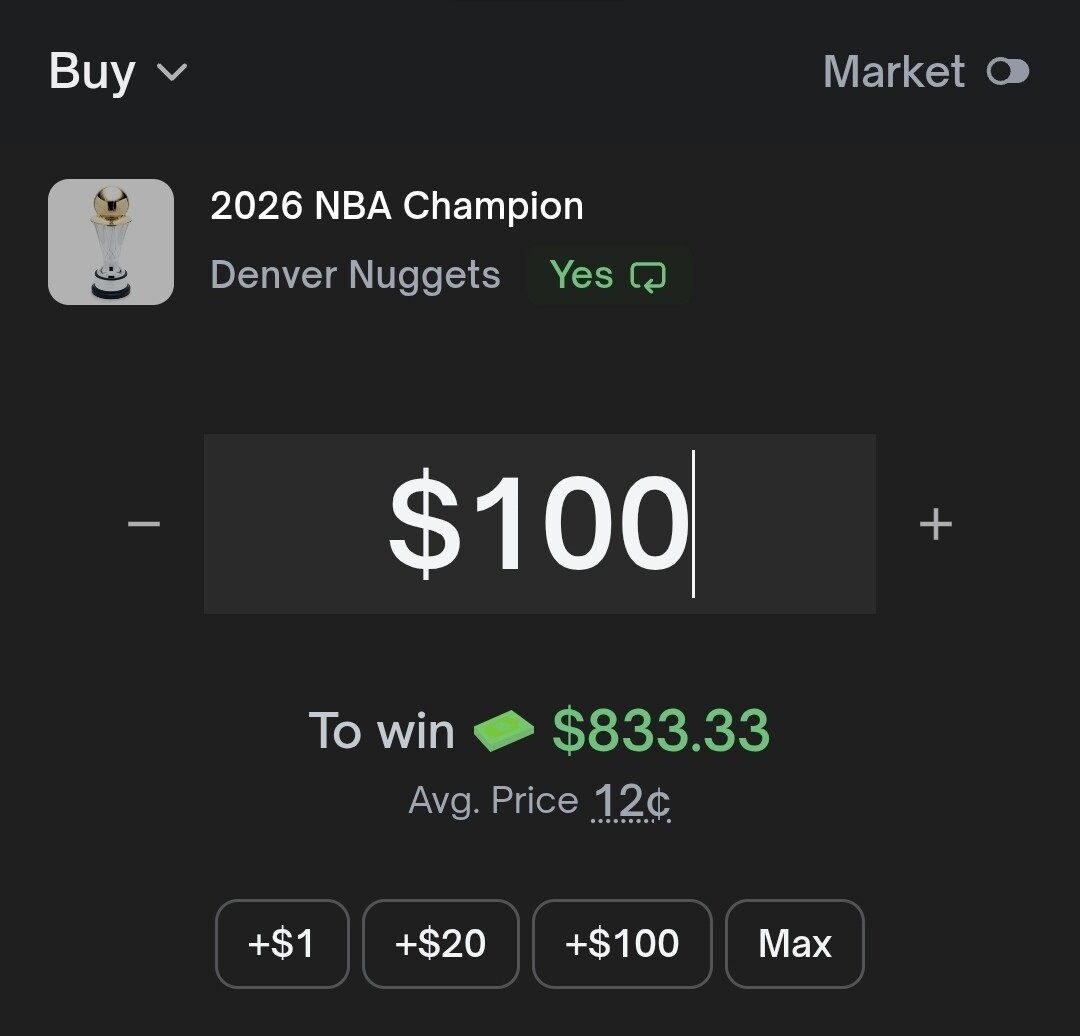Click the To win label
The height and width of the screenshot is (1036, 1080).
[x=381, y=731]
